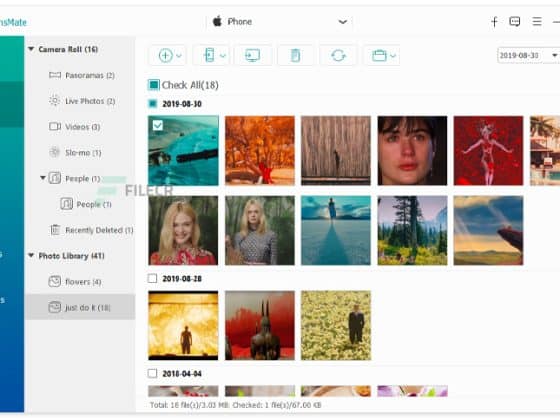Collapse the Photo Library (41) tree
The width and height of the screenshot is (560, 420).
coord(31,255)
